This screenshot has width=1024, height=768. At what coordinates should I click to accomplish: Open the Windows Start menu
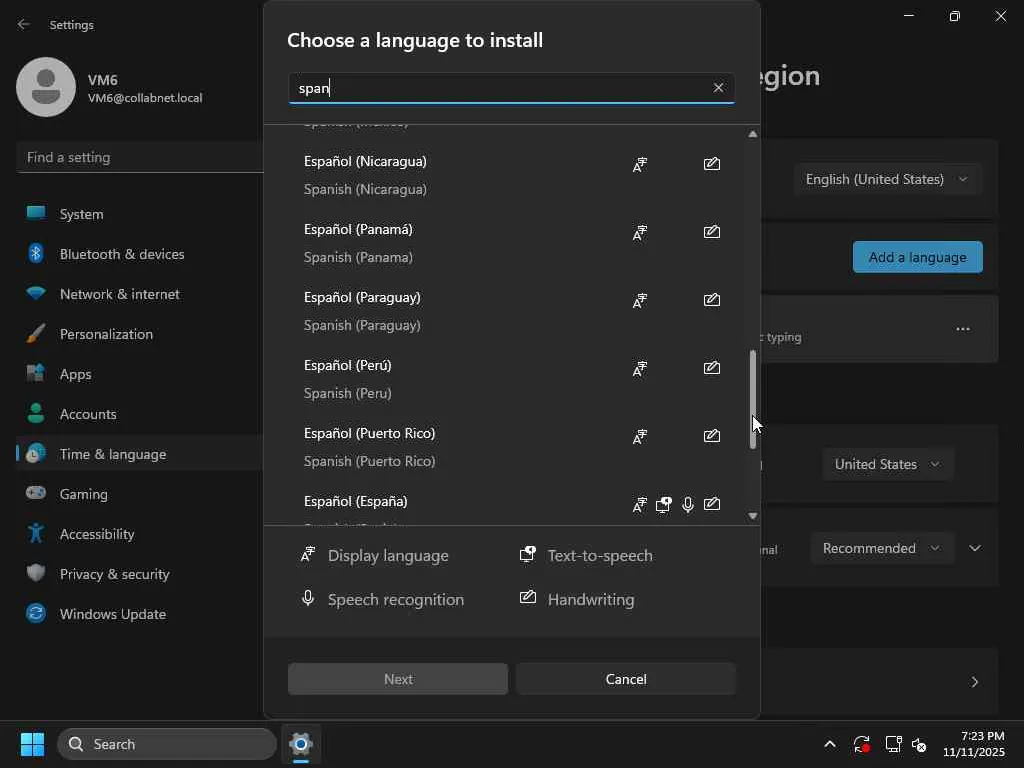[32, 744]
